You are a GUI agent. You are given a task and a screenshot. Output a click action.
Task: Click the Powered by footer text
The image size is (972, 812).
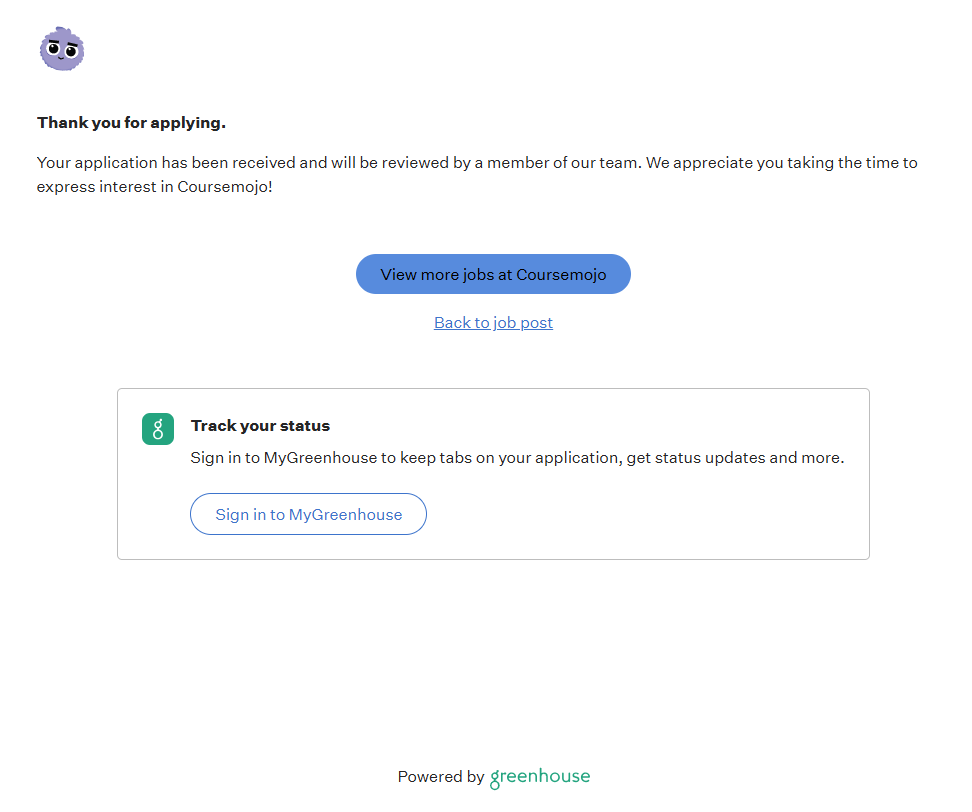coord(441,777)
